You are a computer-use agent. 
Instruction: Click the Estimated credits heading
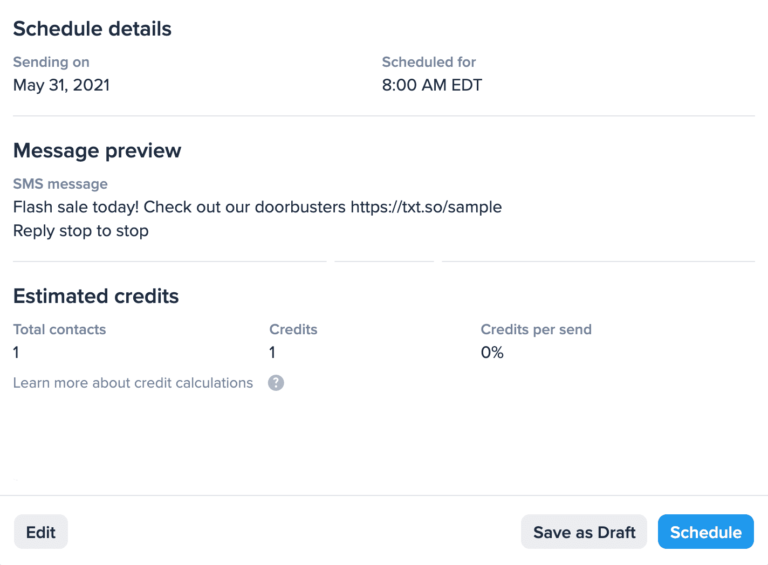coord(96,296)
